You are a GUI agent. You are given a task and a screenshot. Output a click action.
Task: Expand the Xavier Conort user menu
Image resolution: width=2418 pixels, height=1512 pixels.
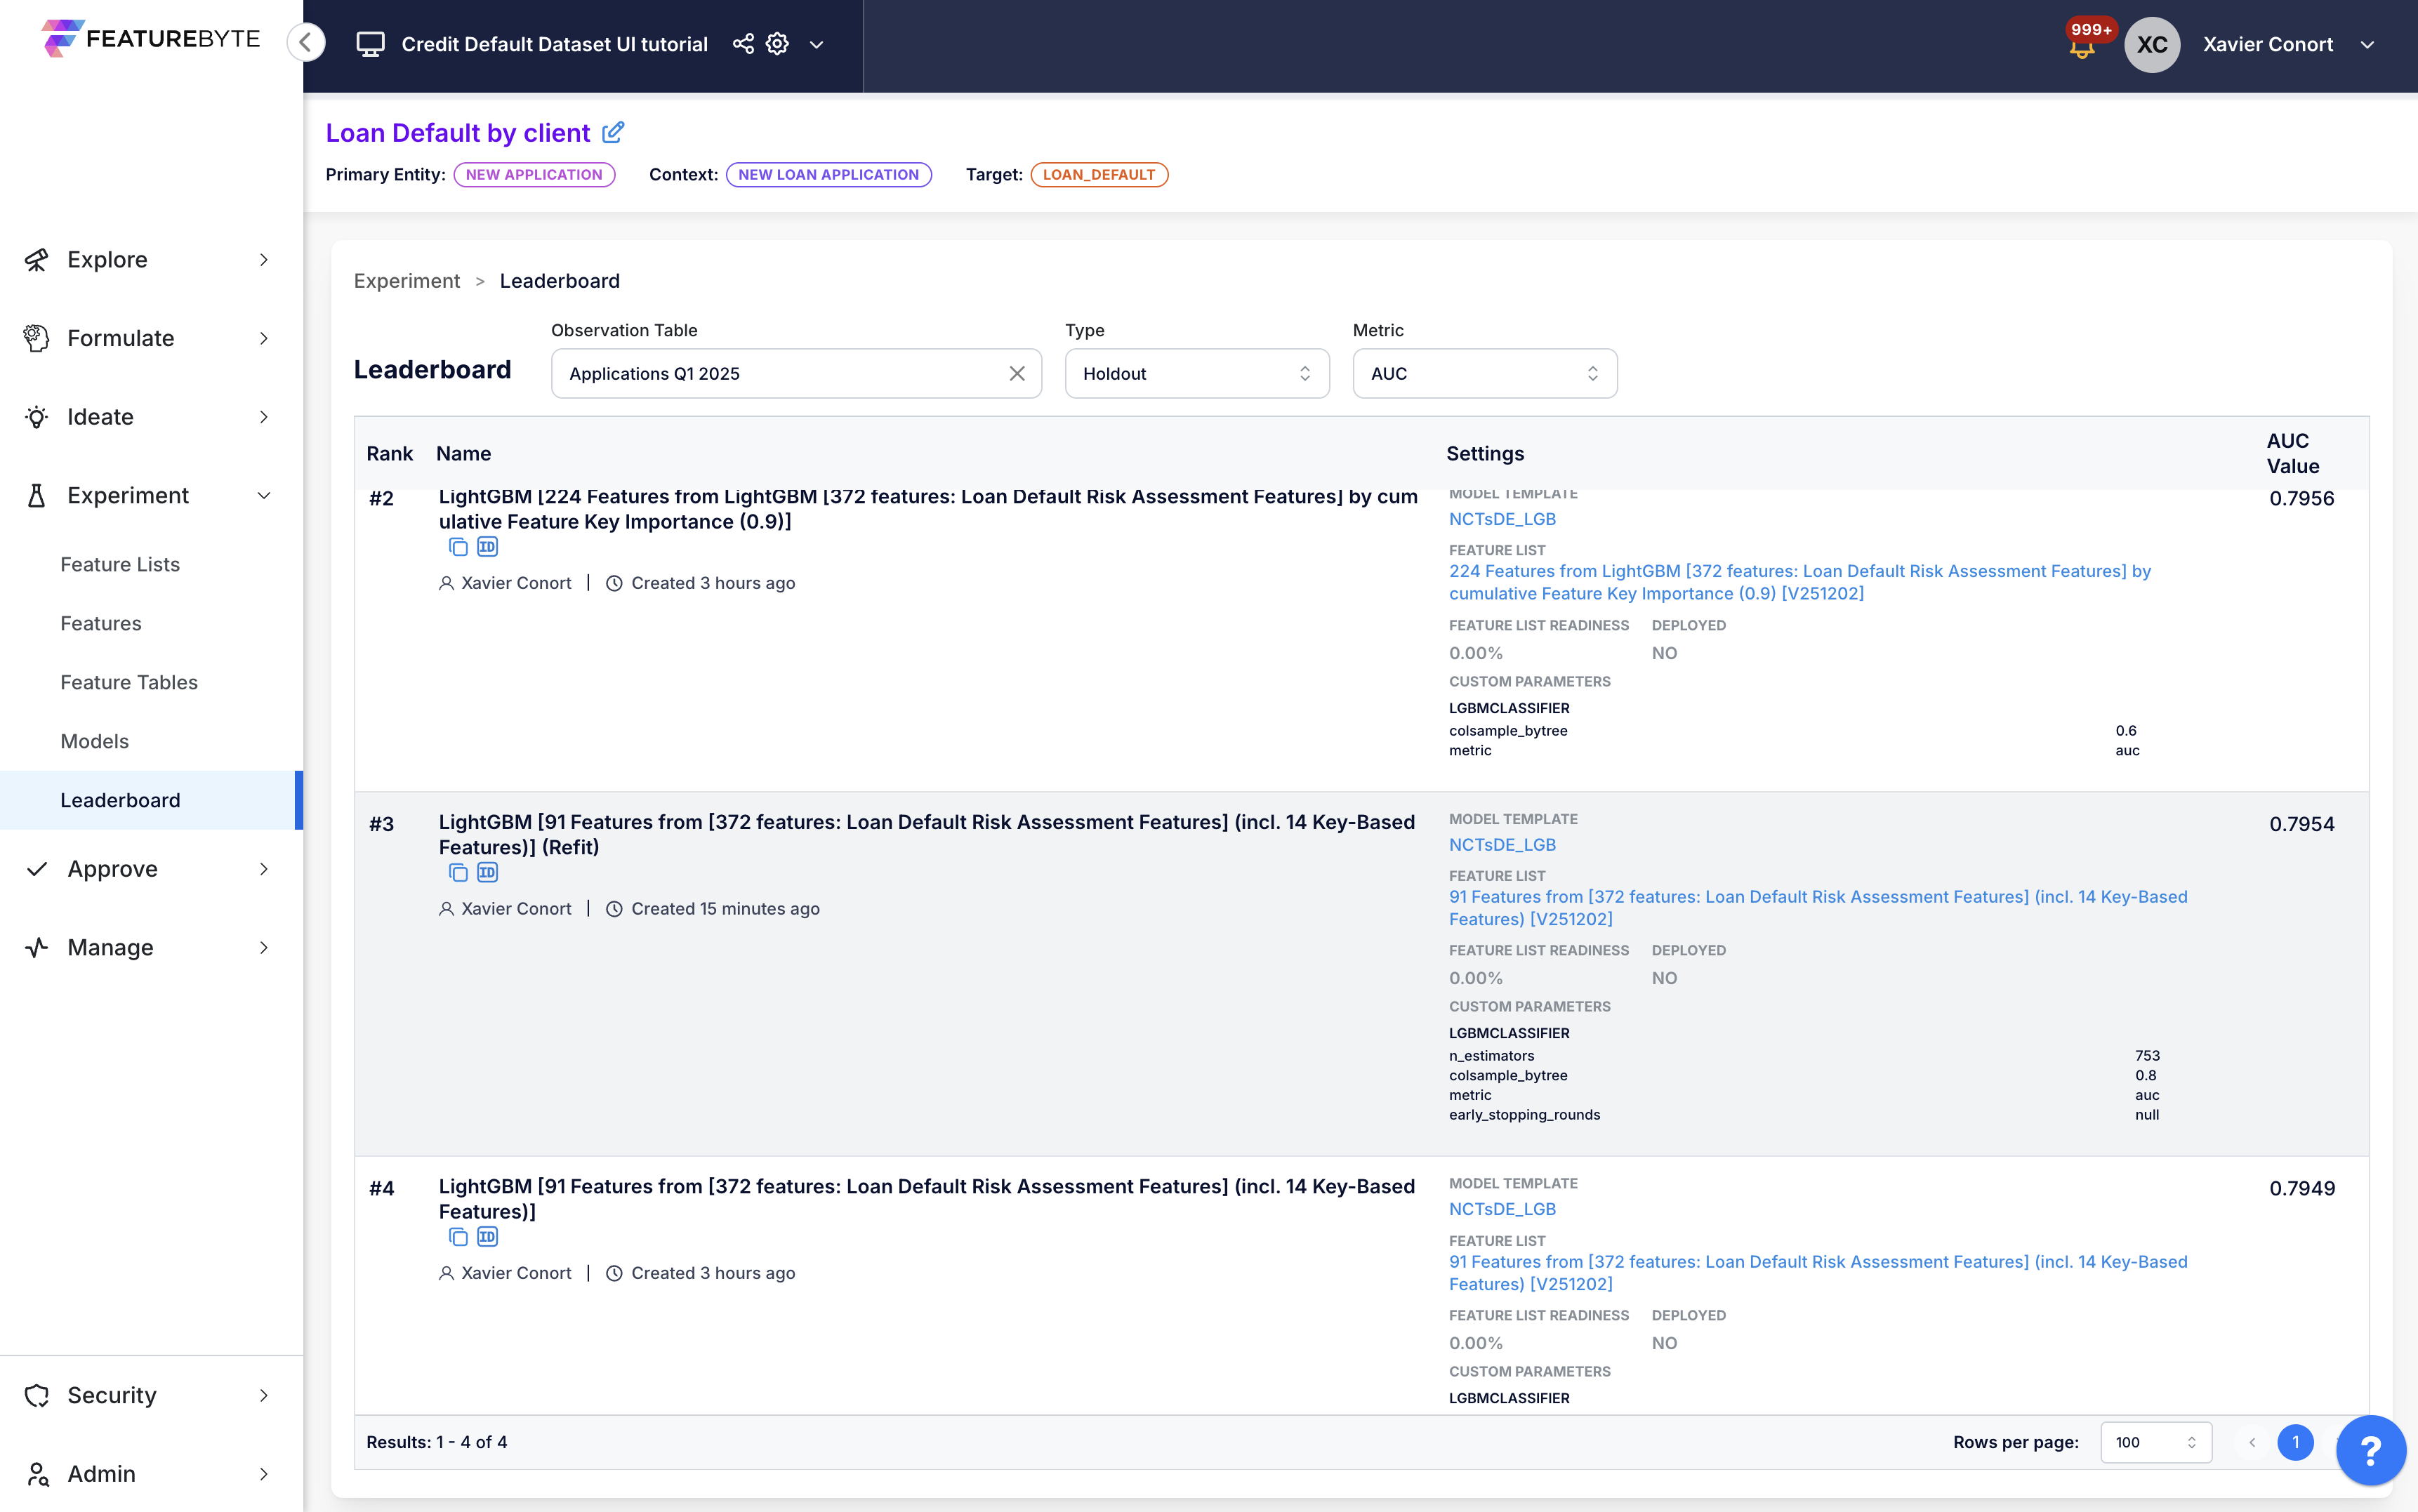tap(2367, 45)
